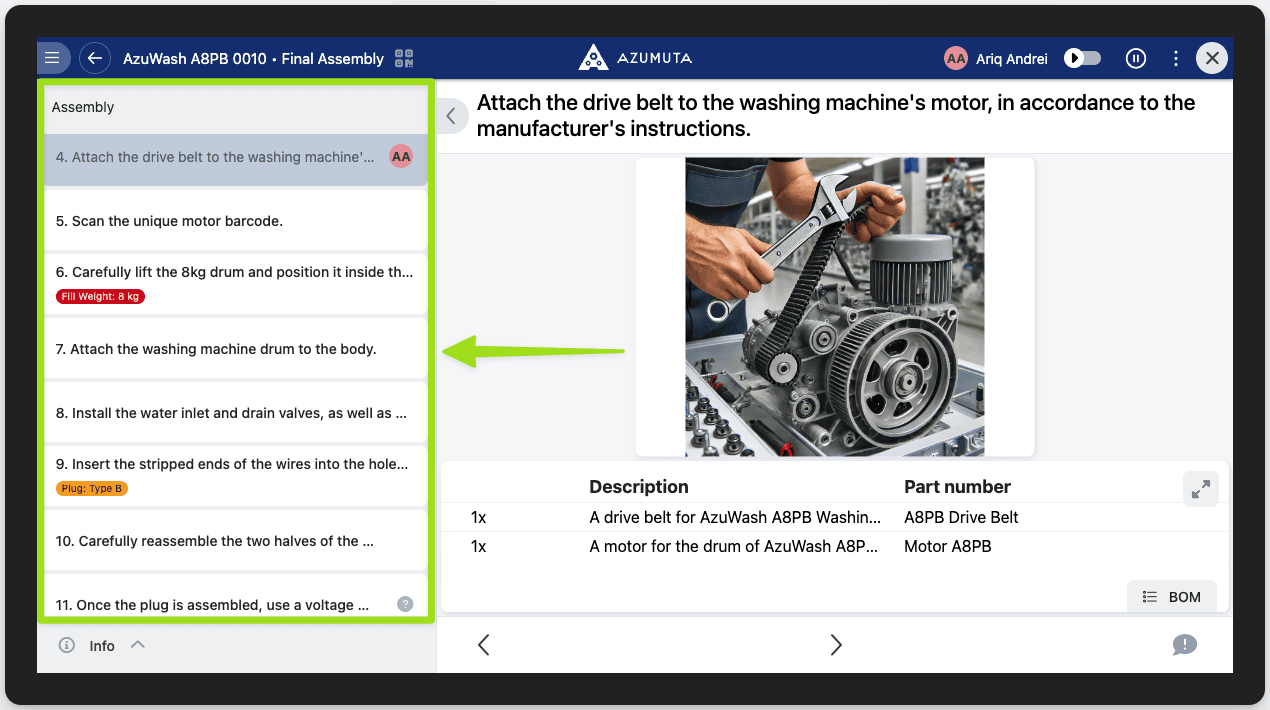Screen dimensions: 1270x710
Task: Click the drive belt instruction image
Action: pos(834,306)
